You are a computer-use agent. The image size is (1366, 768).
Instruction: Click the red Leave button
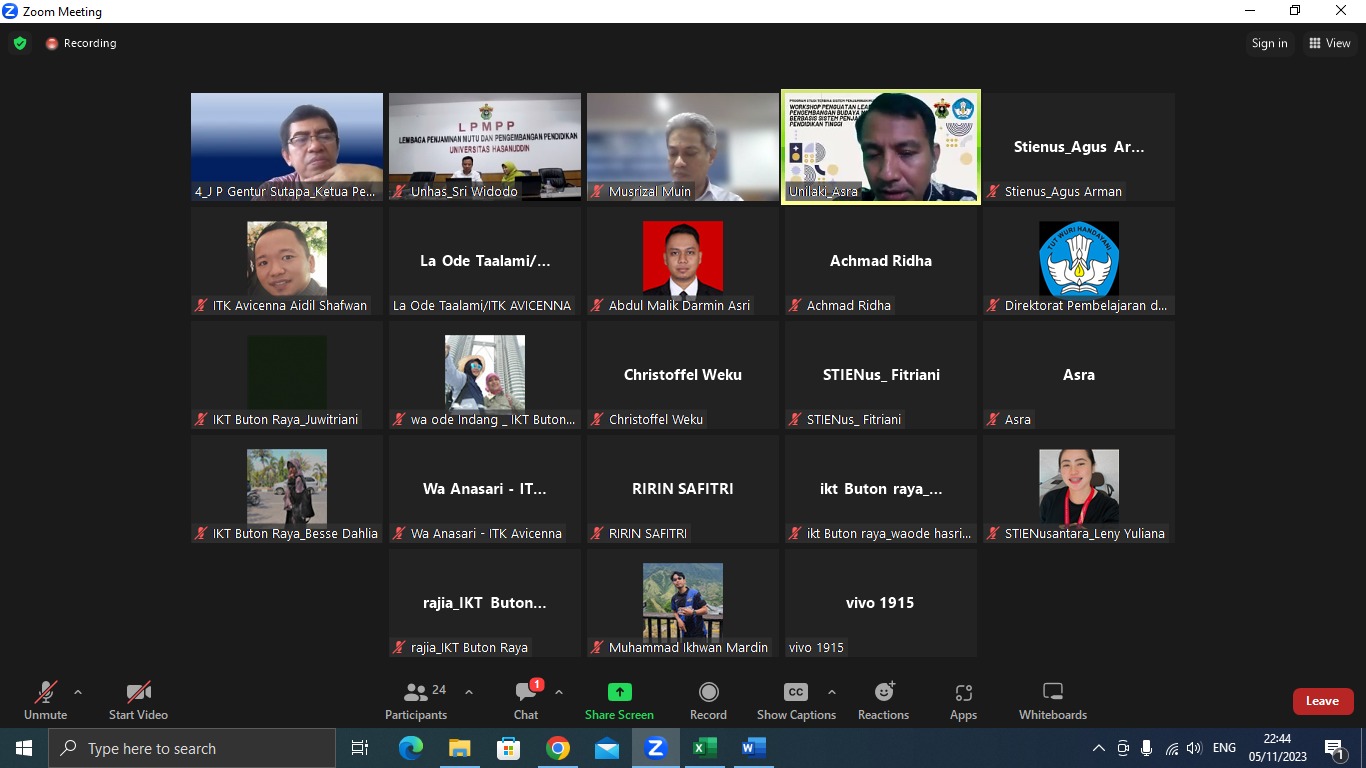pos(1322,701)
